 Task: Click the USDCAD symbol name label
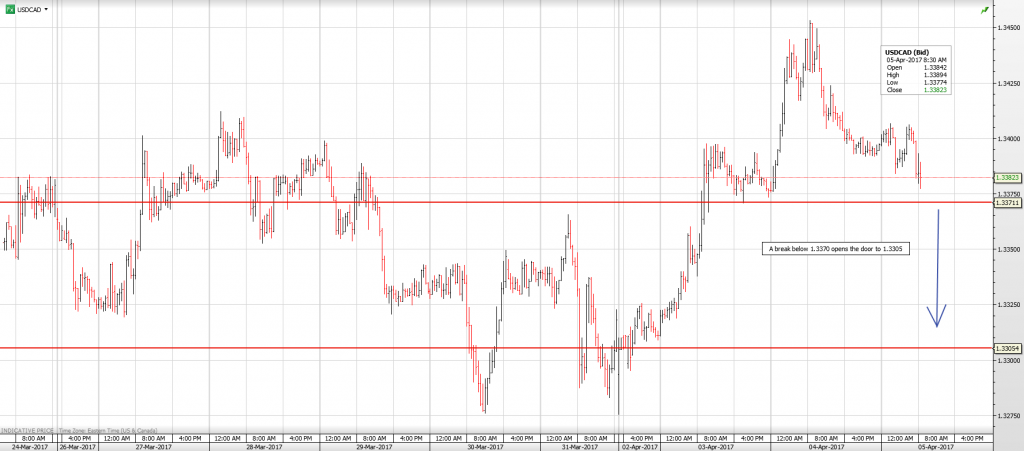click(x=28, y=8)
